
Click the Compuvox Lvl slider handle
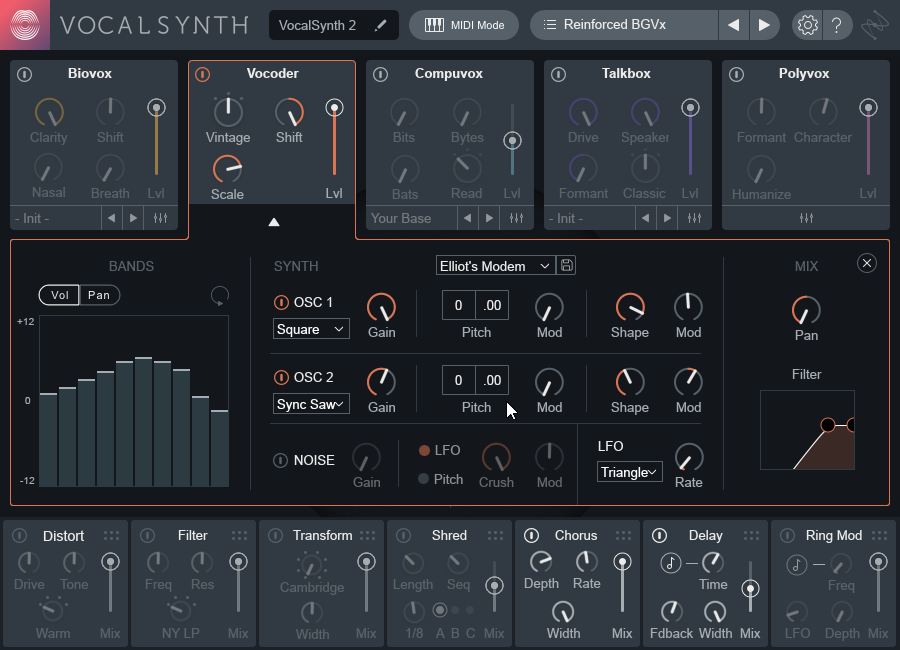click(x=512, y=141)
